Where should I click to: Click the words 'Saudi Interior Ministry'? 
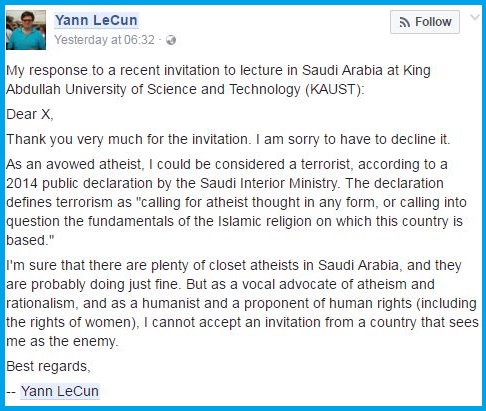269,183
